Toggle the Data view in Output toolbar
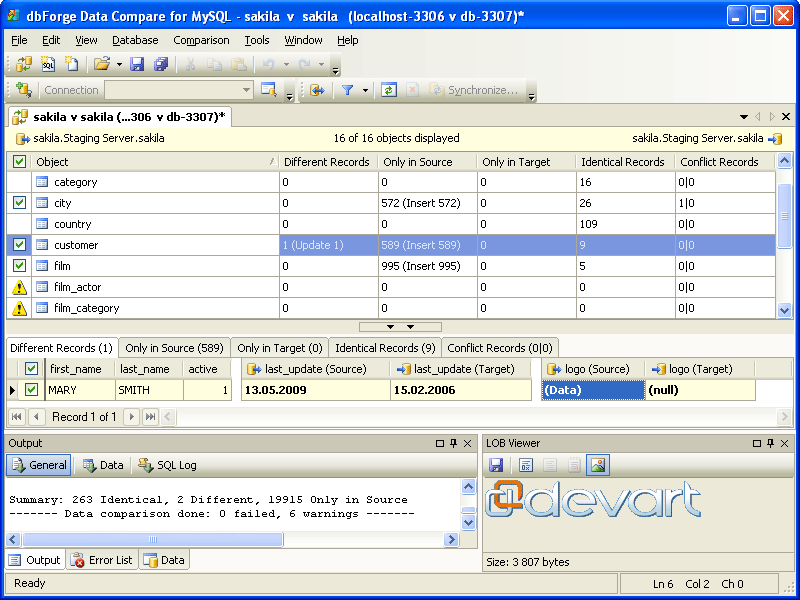Image resolution: width=800 pixels, height=600 pixels. [104, 465]
